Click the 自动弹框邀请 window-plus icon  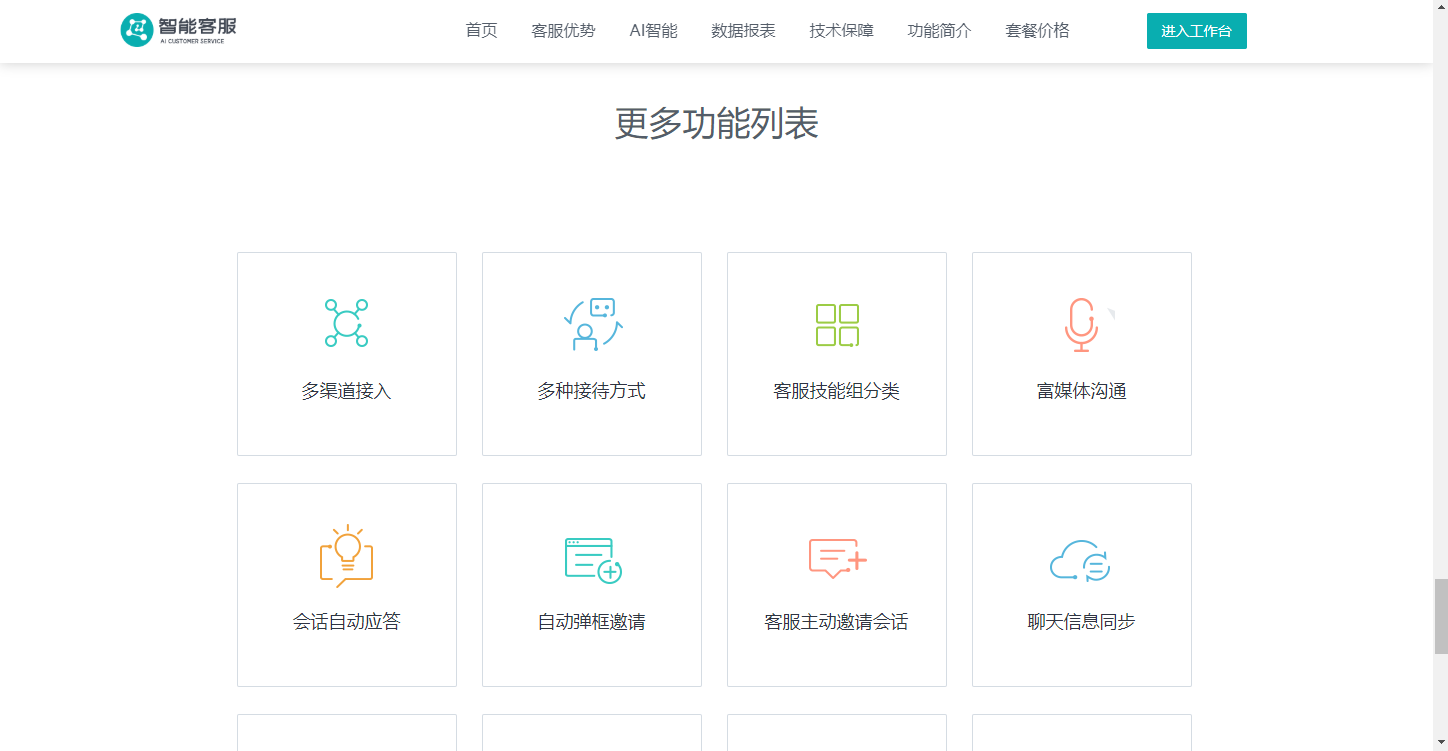pyautogui.click(x=593, y=560)
